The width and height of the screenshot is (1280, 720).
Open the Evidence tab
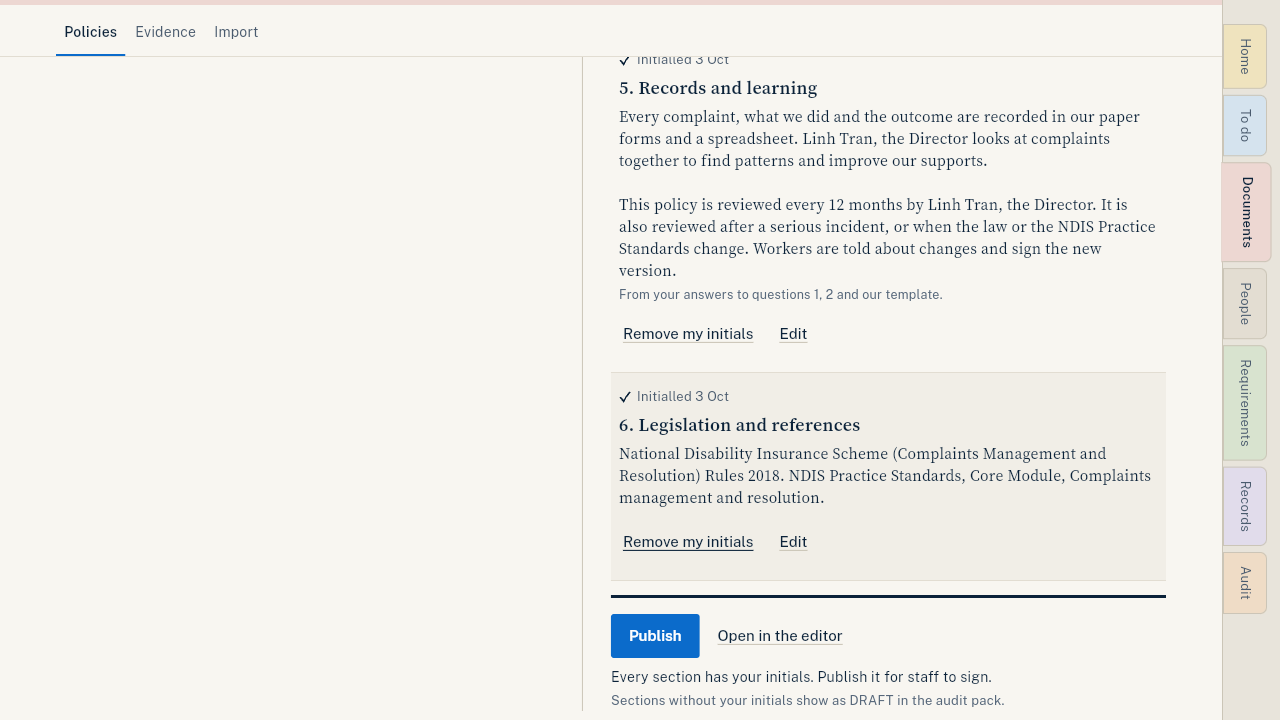coord(166,32)
